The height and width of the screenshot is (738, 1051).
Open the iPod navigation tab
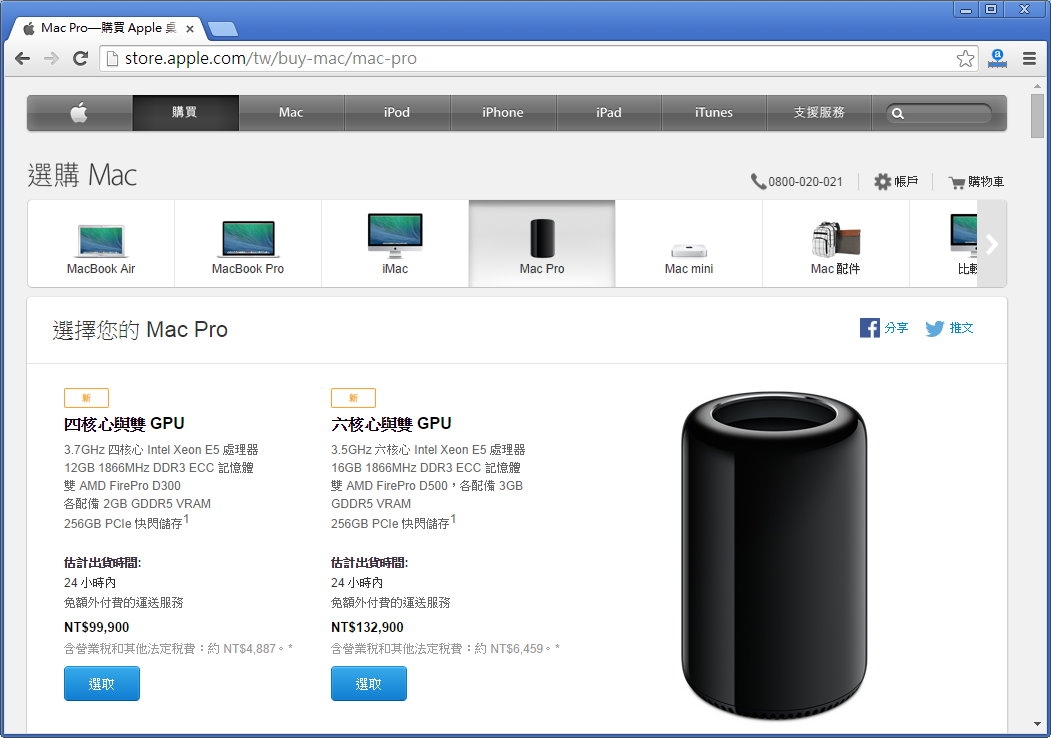[397, 113]
